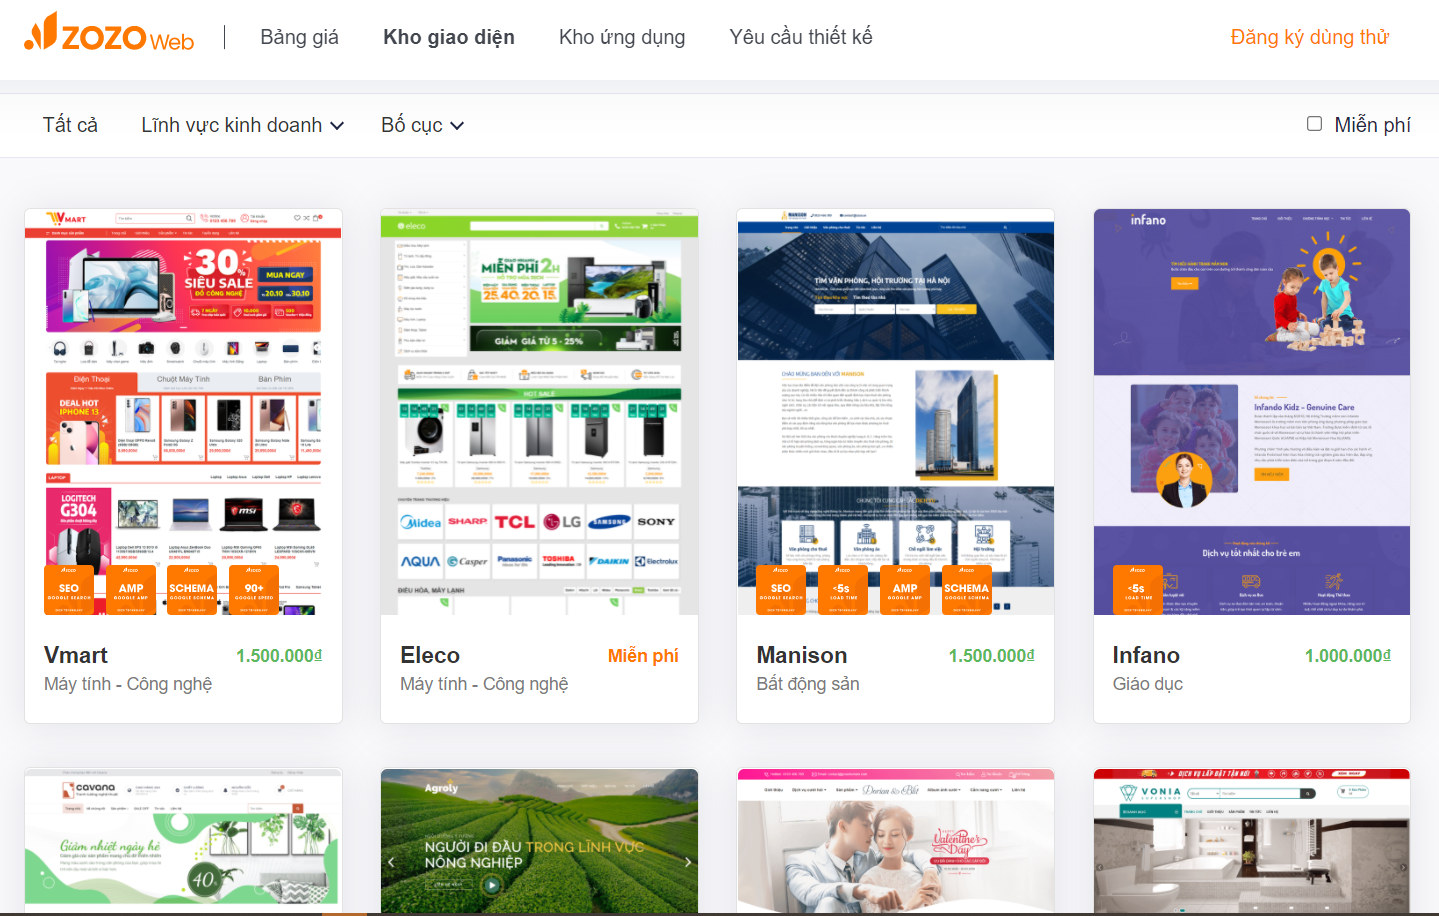Click the ZOZO Web logo
The height and width of the screenshot is (916, 1439).
[x=109, y=36]
